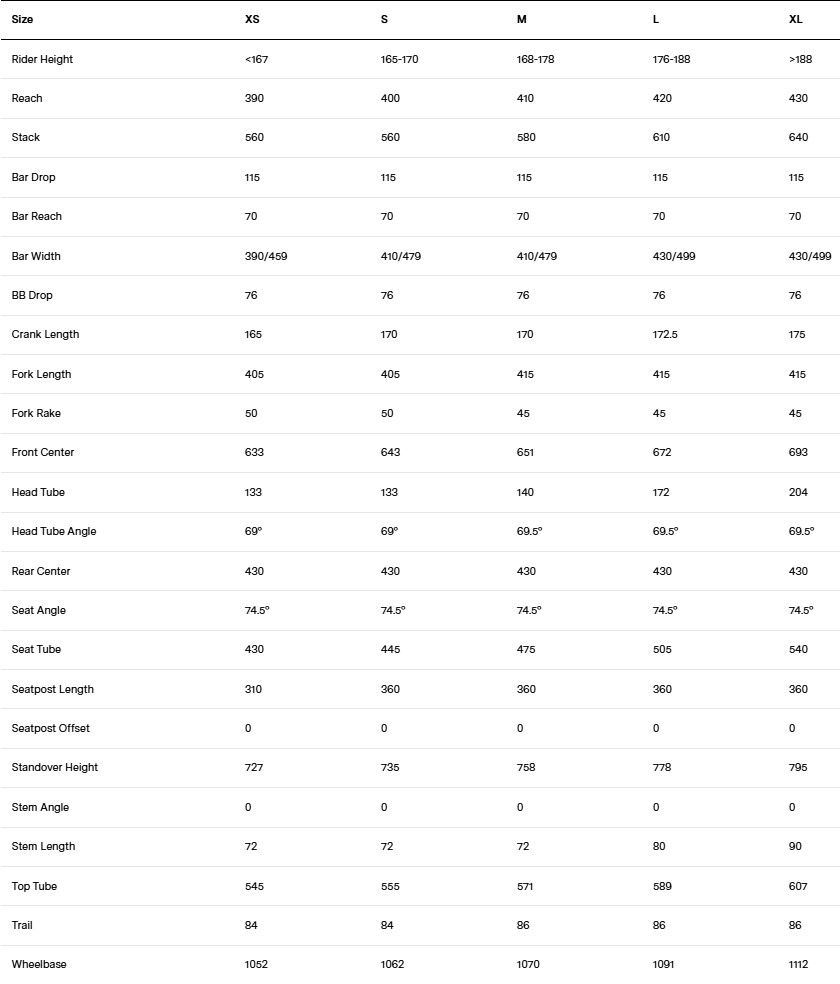This screenshot has width=840, height=984.
Task: Select the Reach value 410 for M
Action: click(525, 98)
